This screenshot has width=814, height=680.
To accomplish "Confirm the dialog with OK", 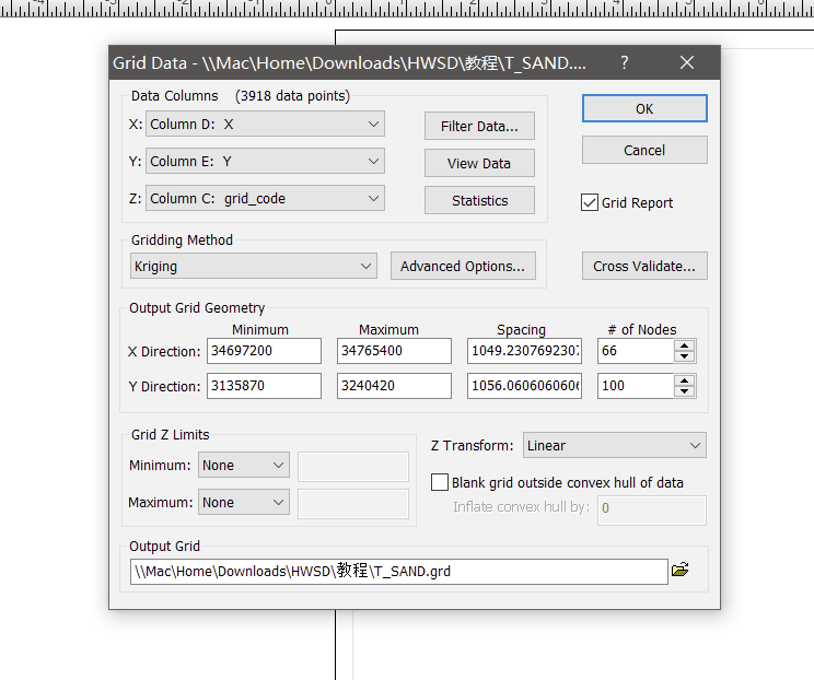I will coord(644,108).
